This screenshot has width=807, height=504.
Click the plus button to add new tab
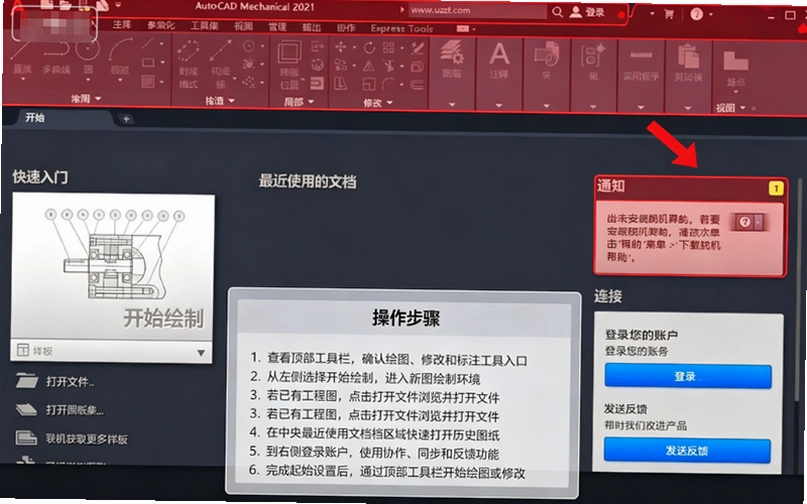tap(126, 119)
